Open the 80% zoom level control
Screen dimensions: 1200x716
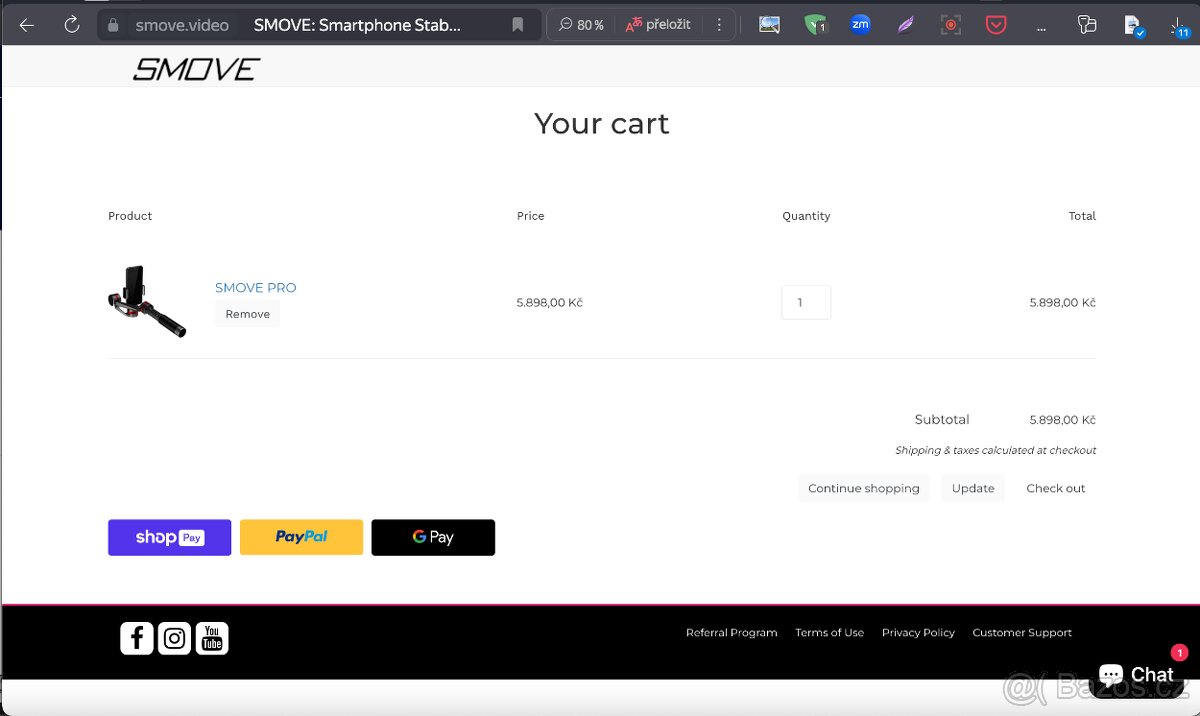coord(581,25)
